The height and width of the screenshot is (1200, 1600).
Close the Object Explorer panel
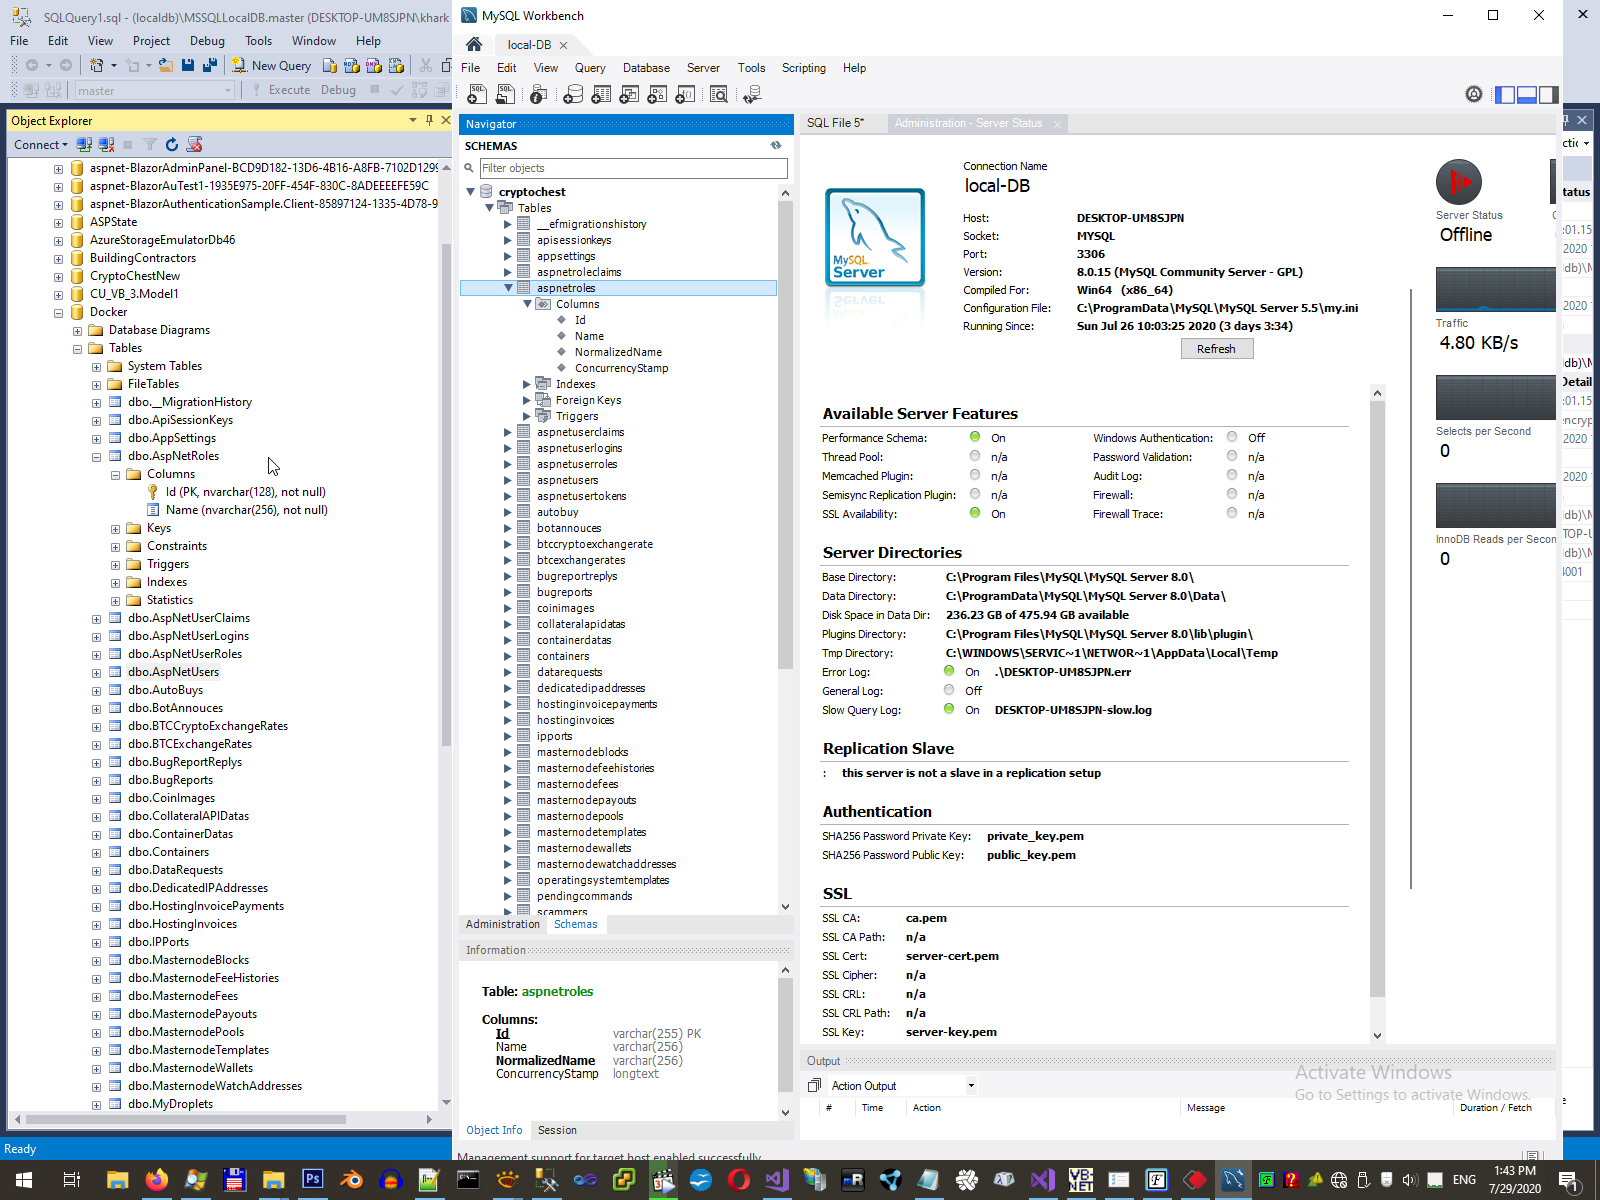[x=446, y=120]
